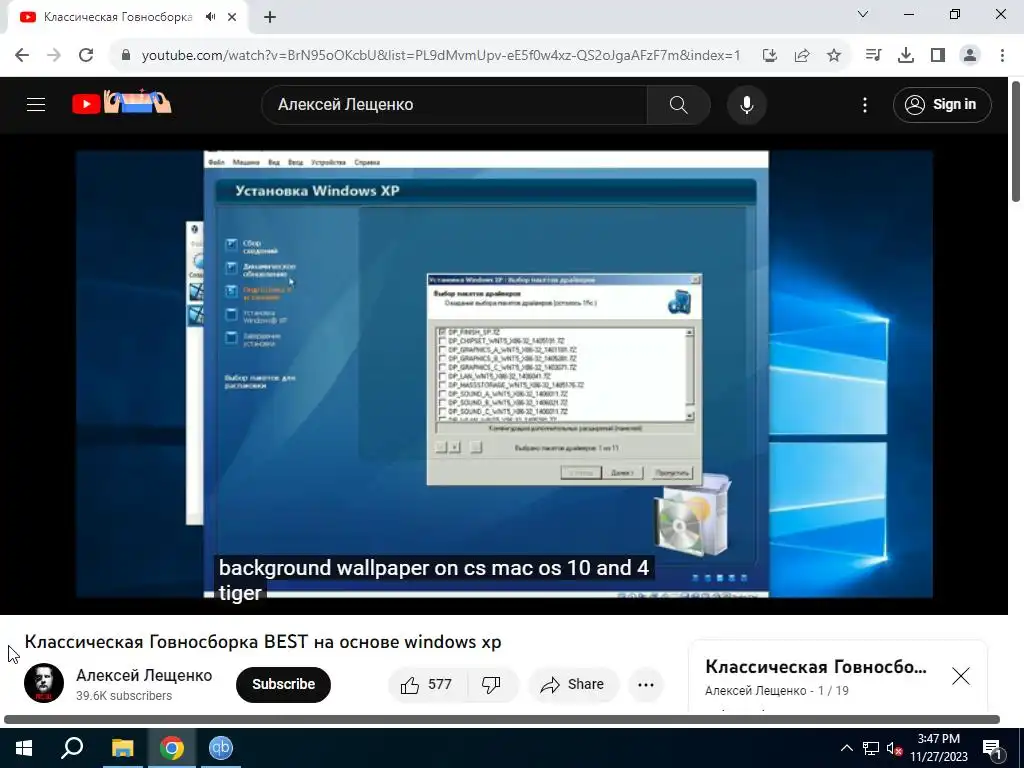Image resolution: width=1024 pixels, height=768 pixels.
Task: Open the Windows notification center
Action: point(992,748)
